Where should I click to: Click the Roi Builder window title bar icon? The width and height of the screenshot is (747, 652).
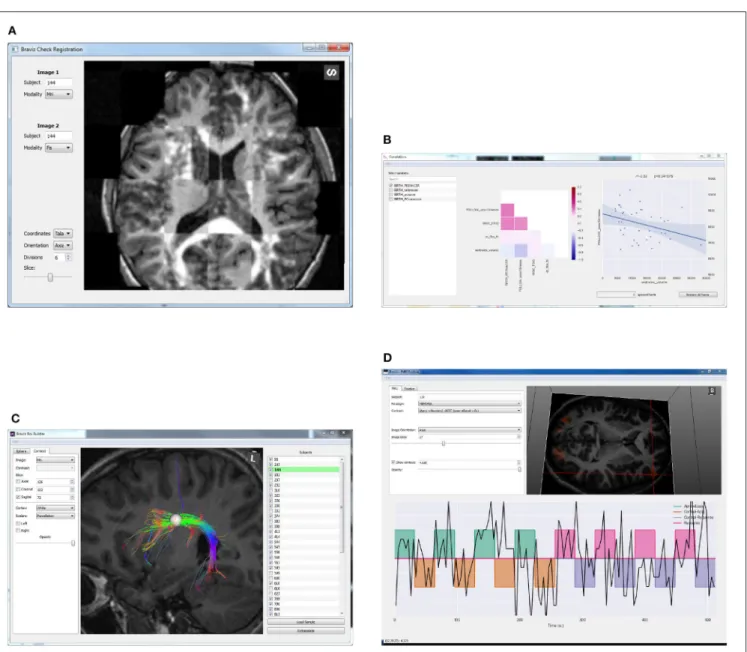[x=13, y=434]
